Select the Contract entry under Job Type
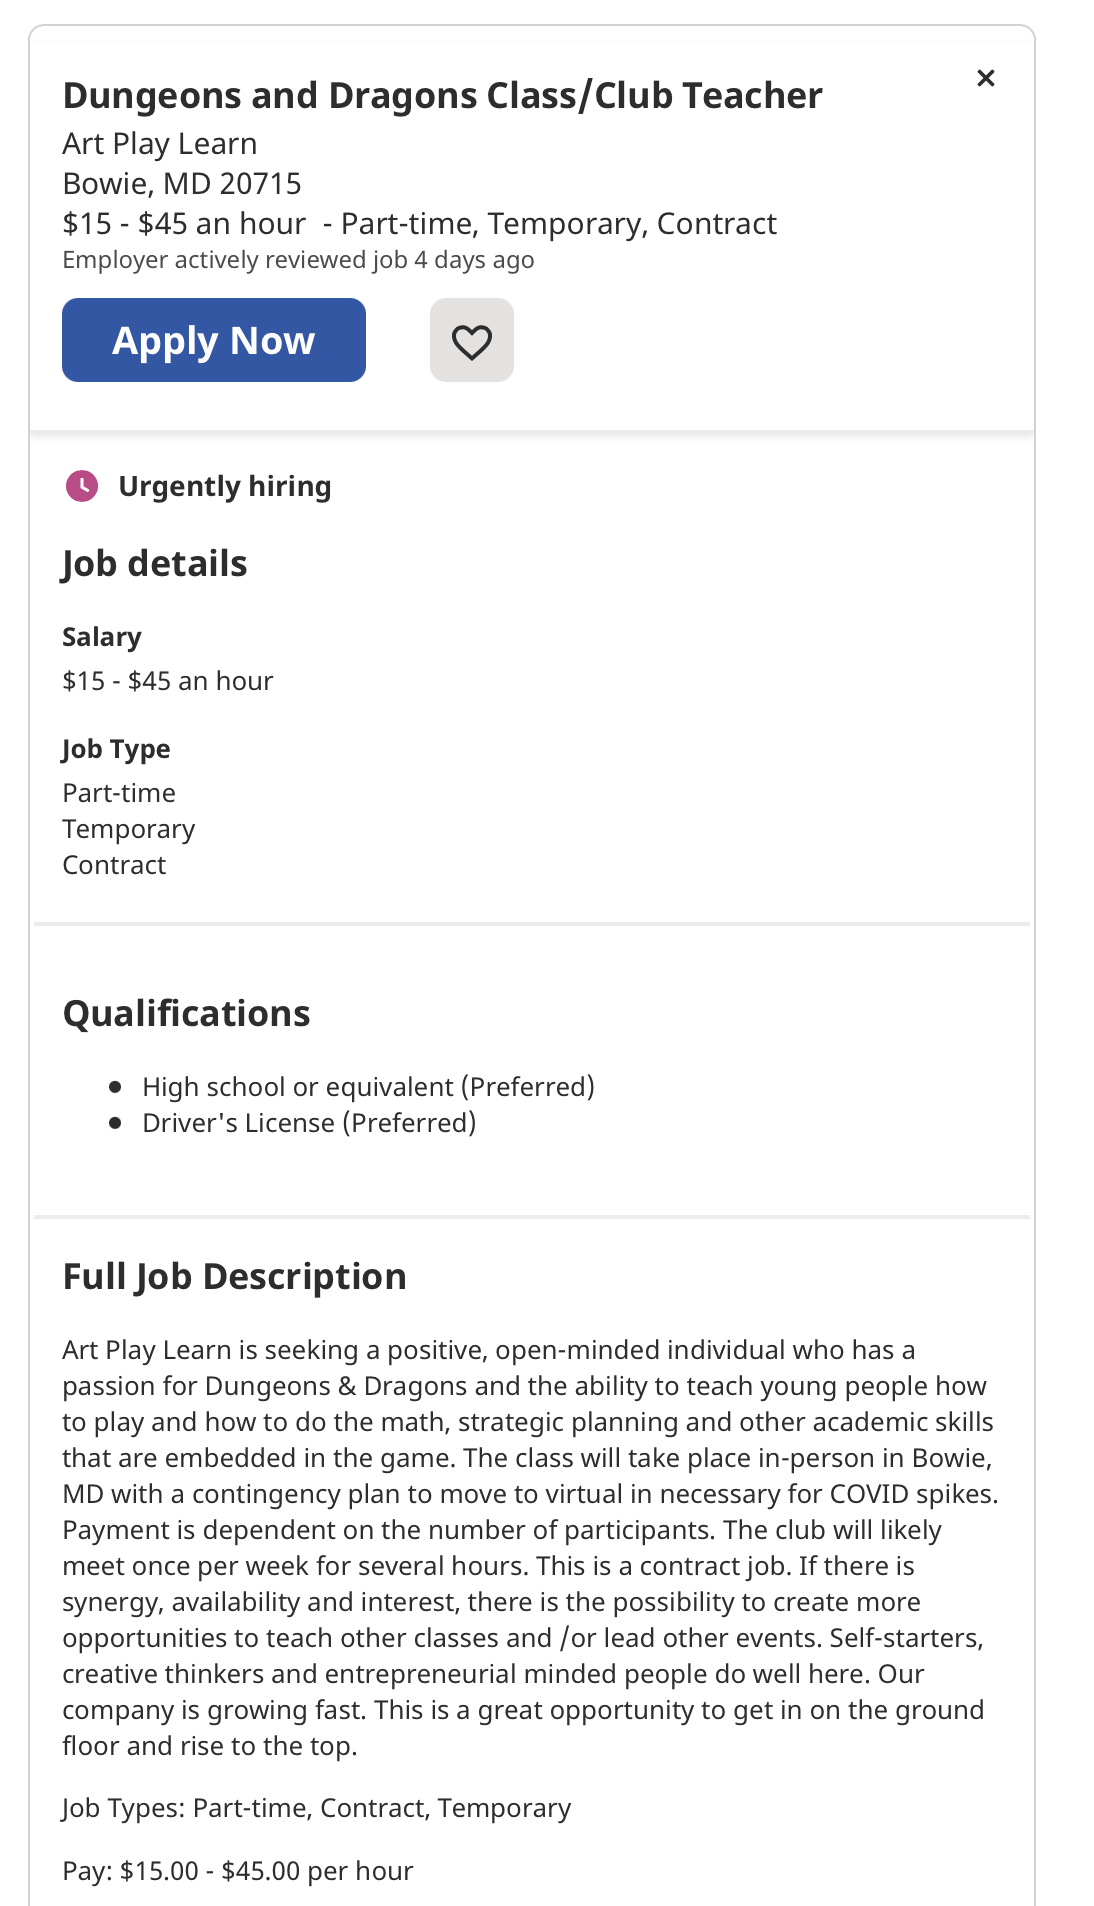 coord(115,865)
